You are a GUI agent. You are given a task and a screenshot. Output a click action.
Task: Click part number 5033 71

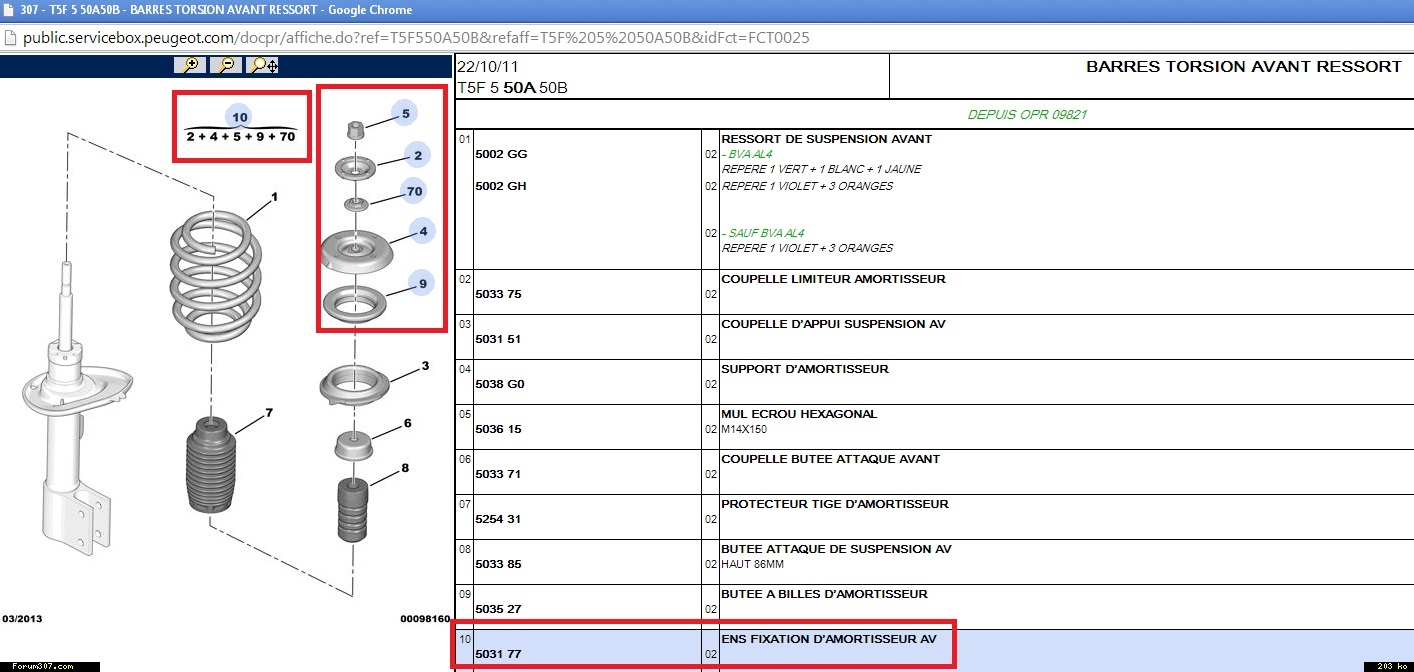[498, 474]
